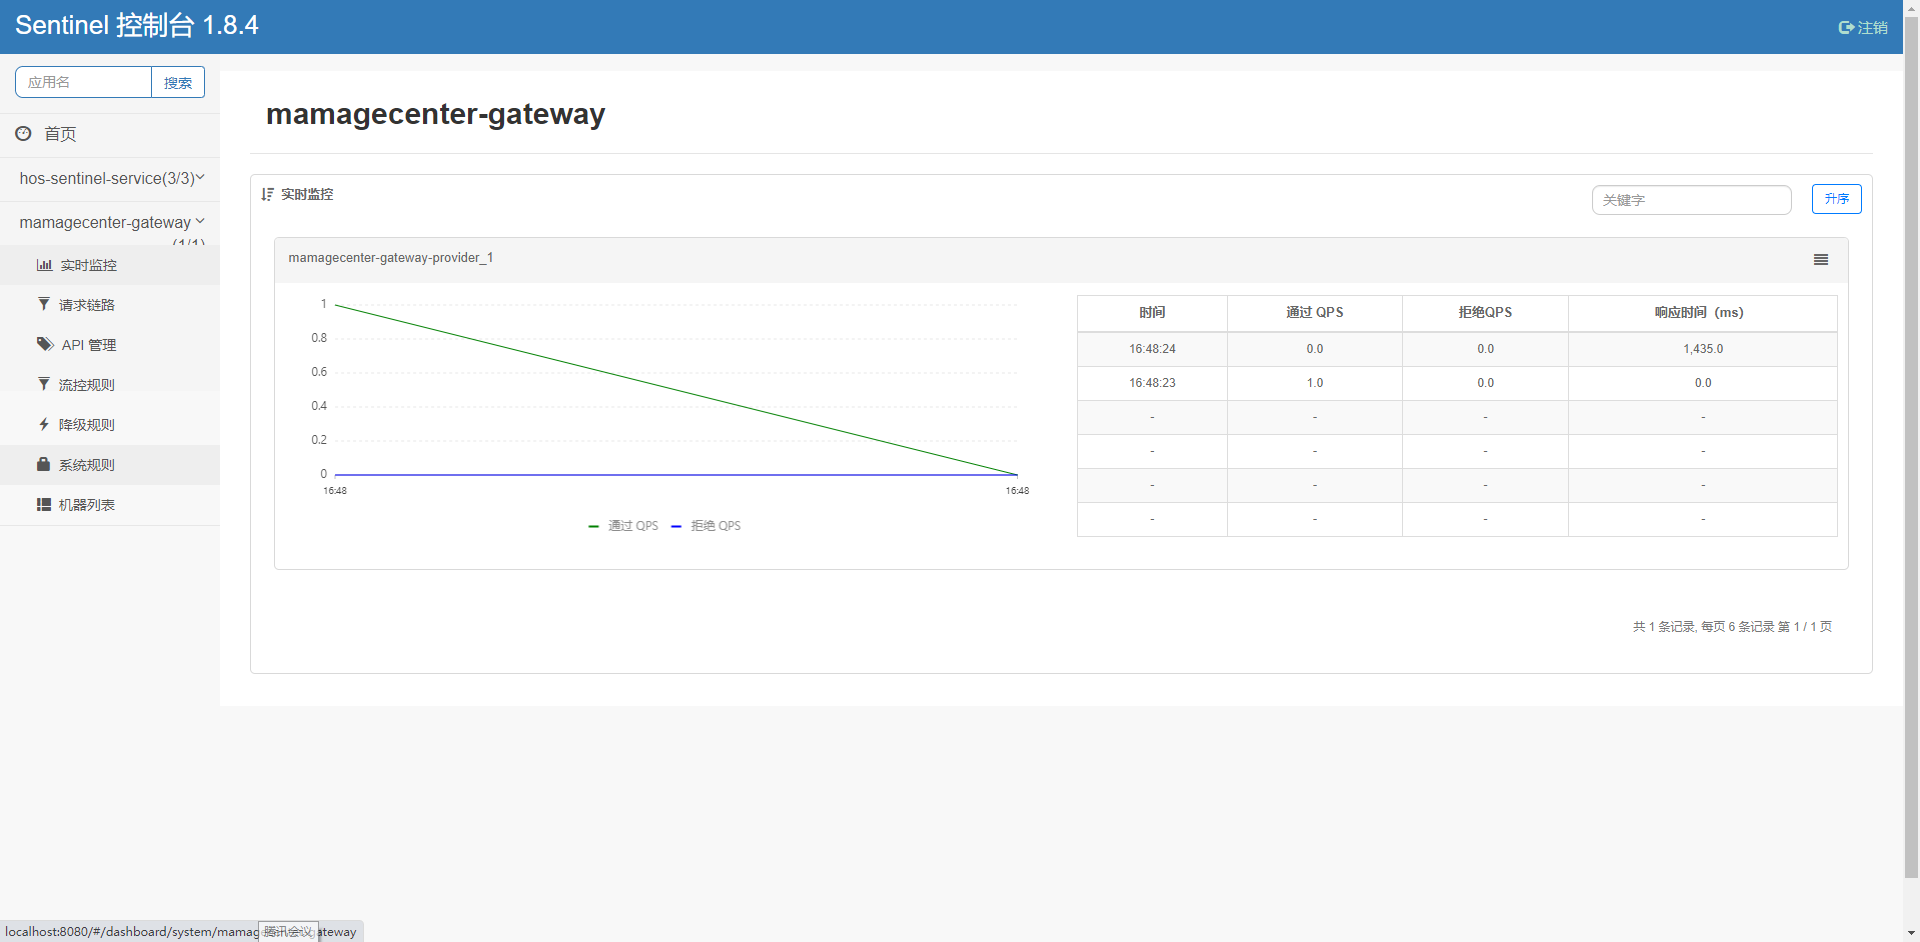
Task: Open the hamburger menu on the provider chart panel
Action: coord(1820,260)
